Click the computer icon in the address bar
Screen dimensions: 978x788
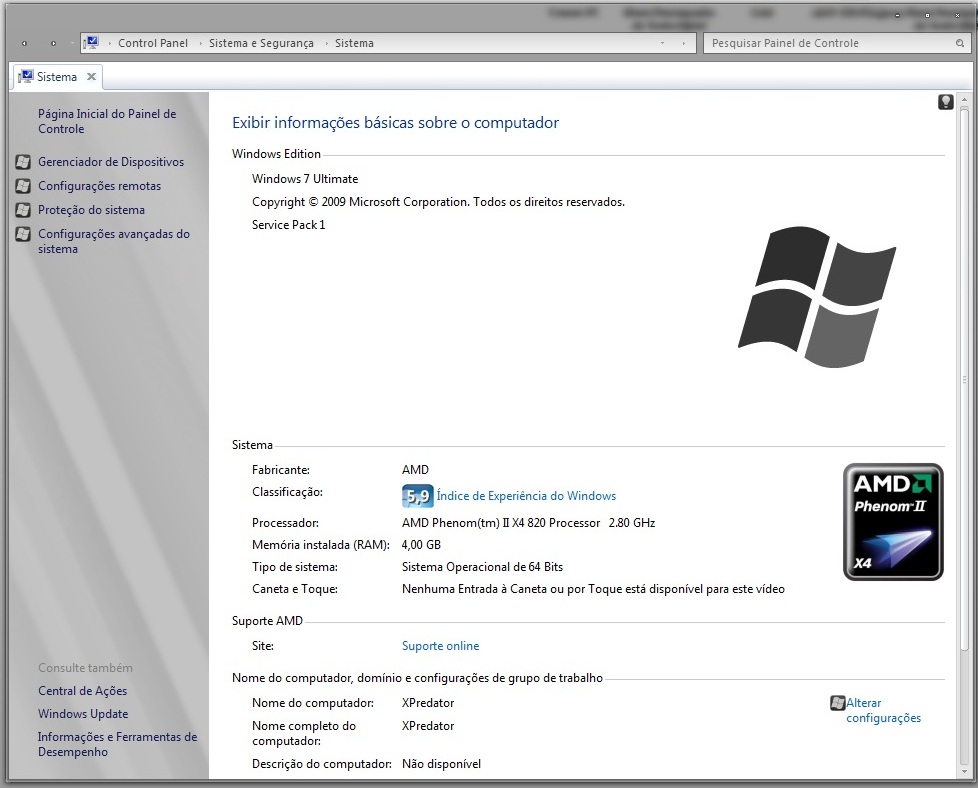click(92, 43)
